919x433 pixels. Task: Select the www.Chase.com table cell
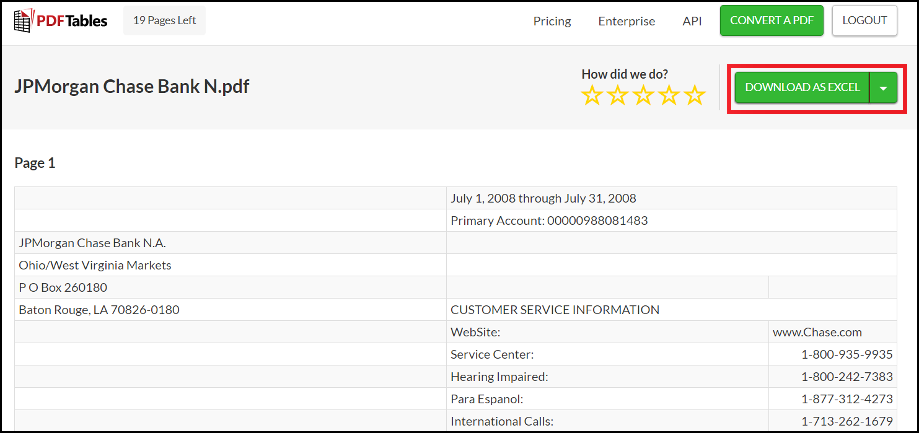coord(832,332)
